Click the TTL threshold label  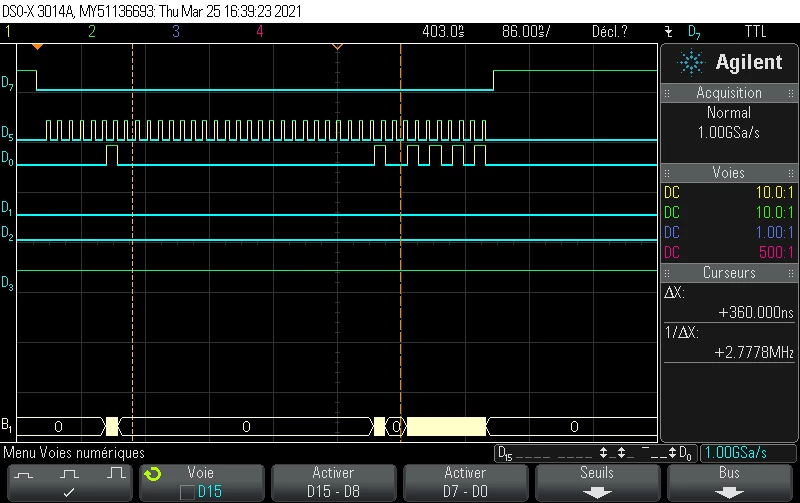755,32
